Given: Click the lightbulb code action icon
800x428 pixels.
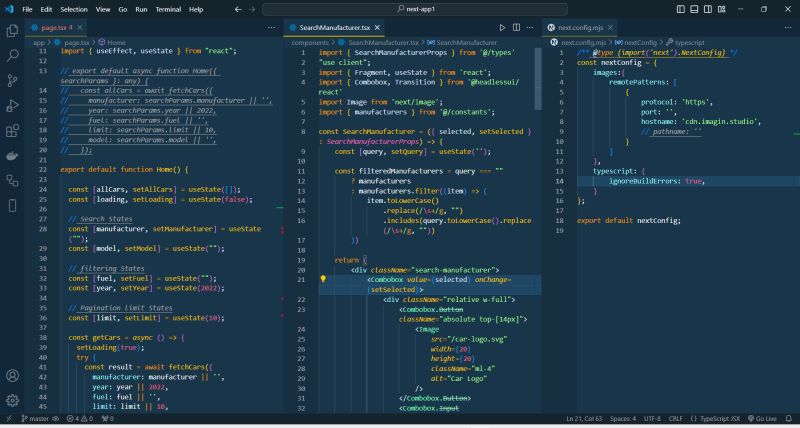Looking at the screenshot, I should pos(323,279).
